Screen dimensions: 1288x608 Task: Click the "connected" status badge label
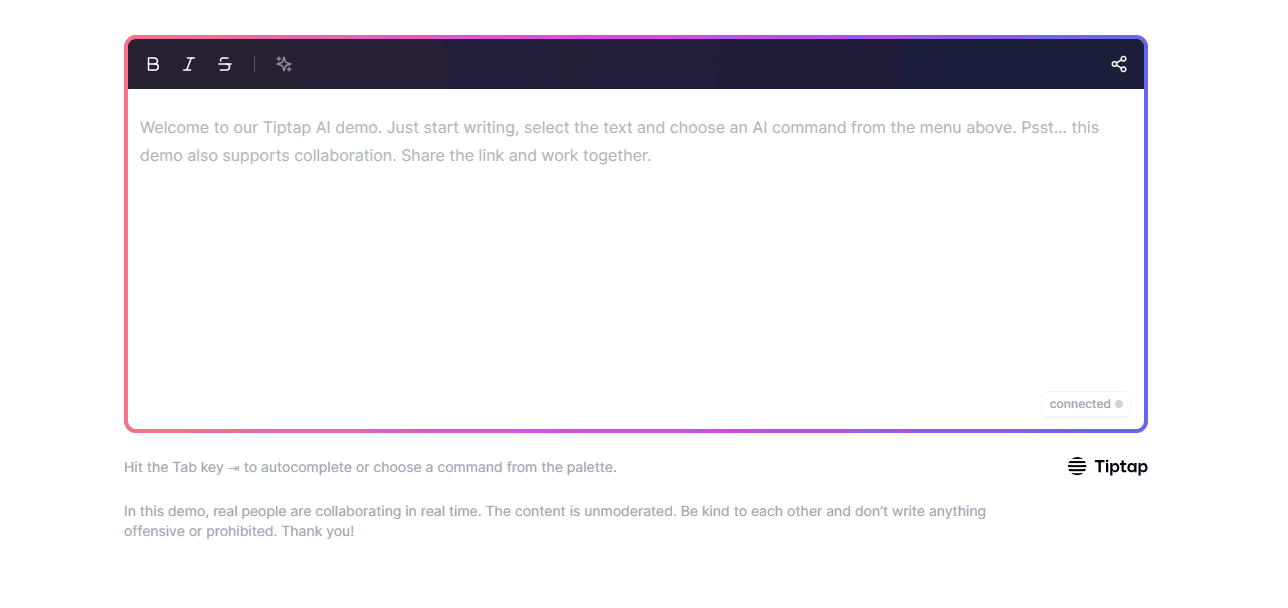pos(1080,404)
